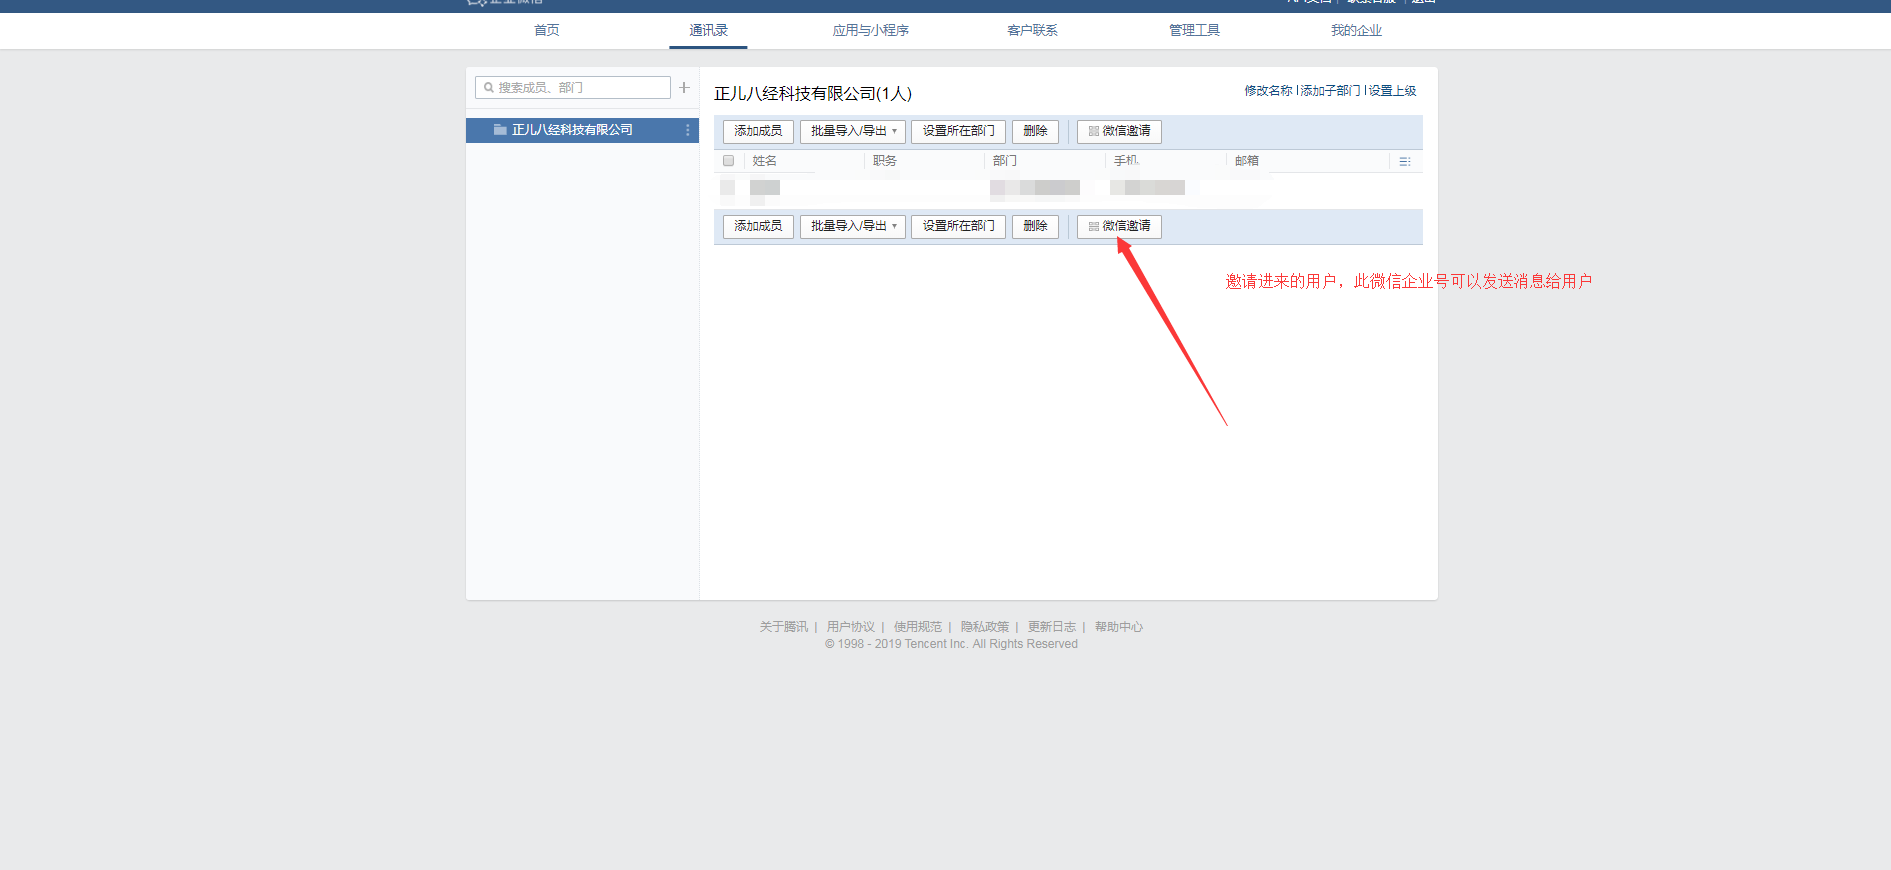Screen dimensions: 1891x870
Task: Open the column settings icon in table header
Action: tap(1405, 161)
